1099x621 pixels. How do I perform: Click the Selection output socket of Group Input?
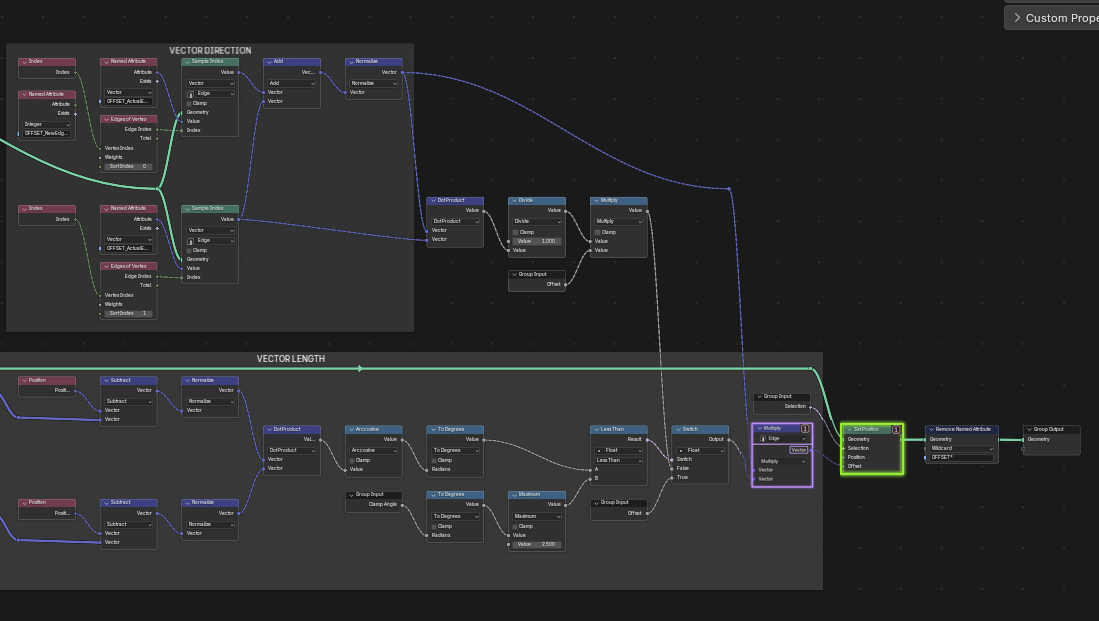[811, 407]
